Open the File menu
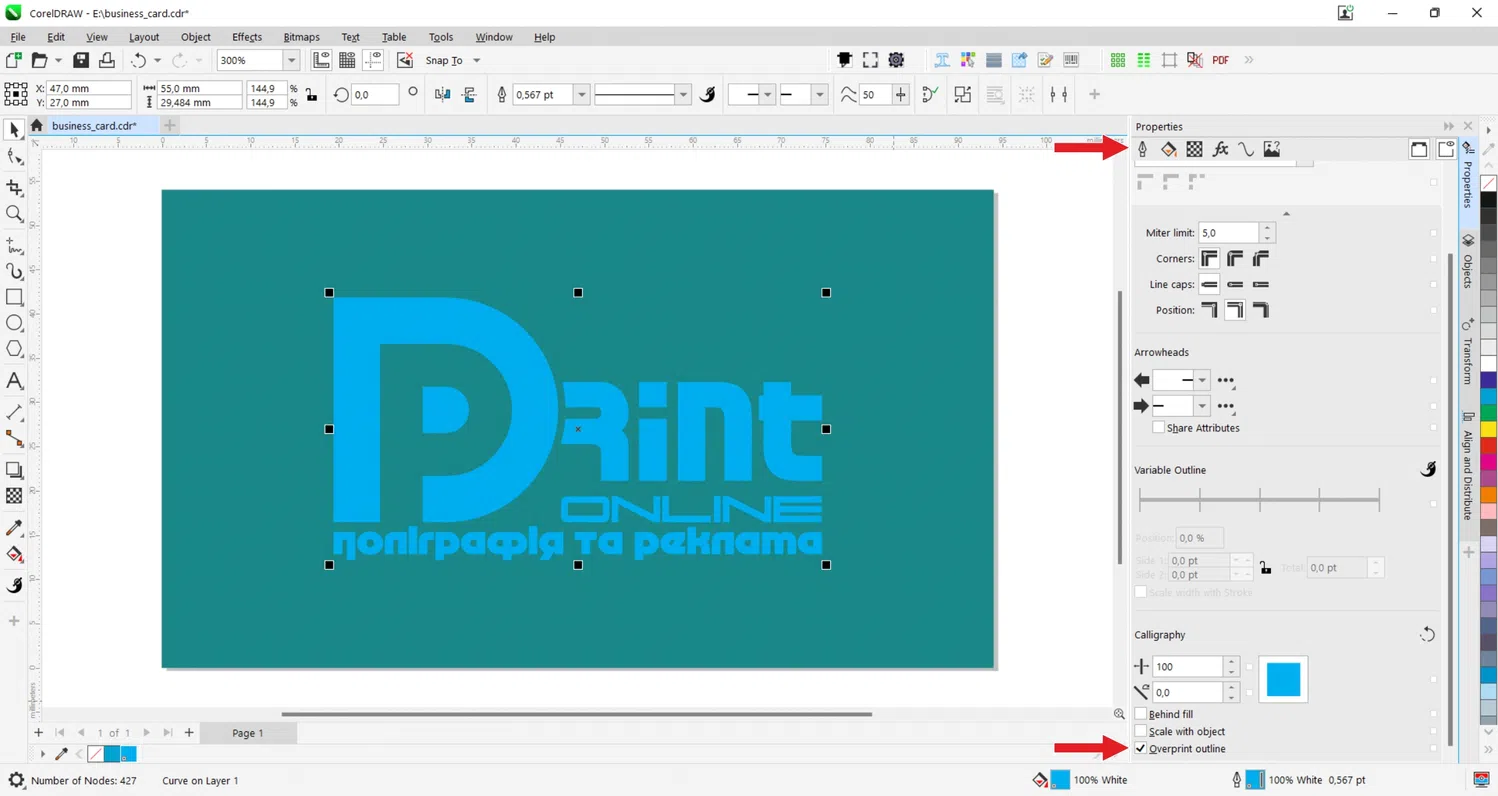 click(17, 37)
